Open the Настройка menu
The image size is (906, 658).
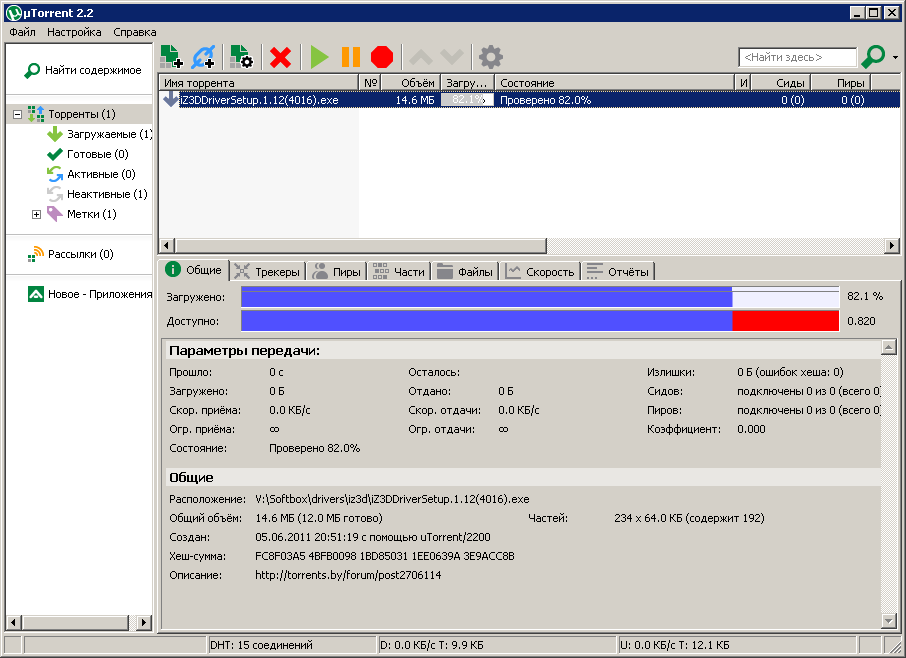tap(74, 32)
